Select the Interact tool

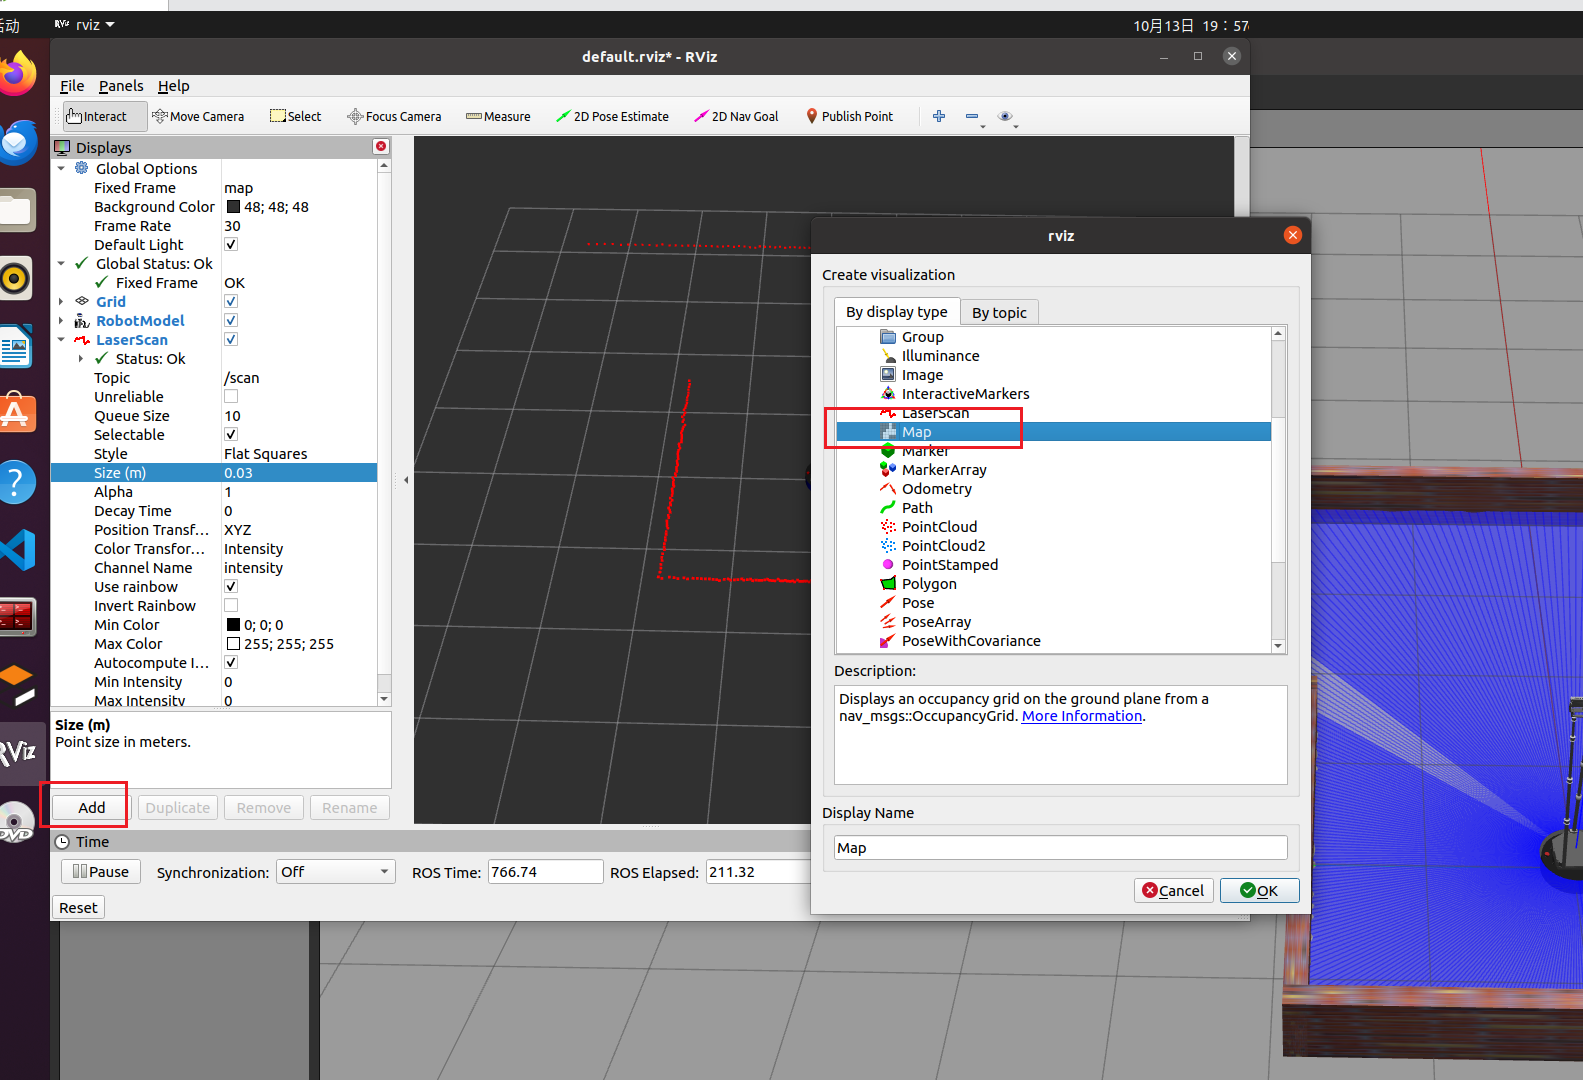tap(104, 117)
